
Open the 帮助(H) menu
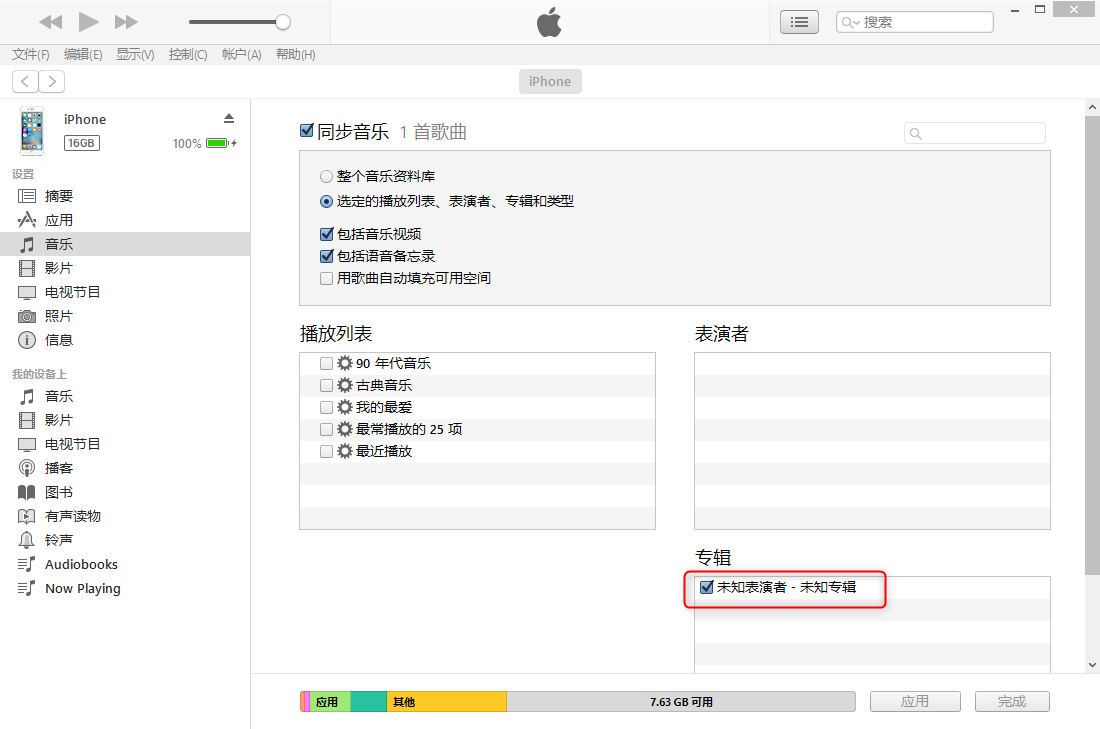tap(295, 54)
